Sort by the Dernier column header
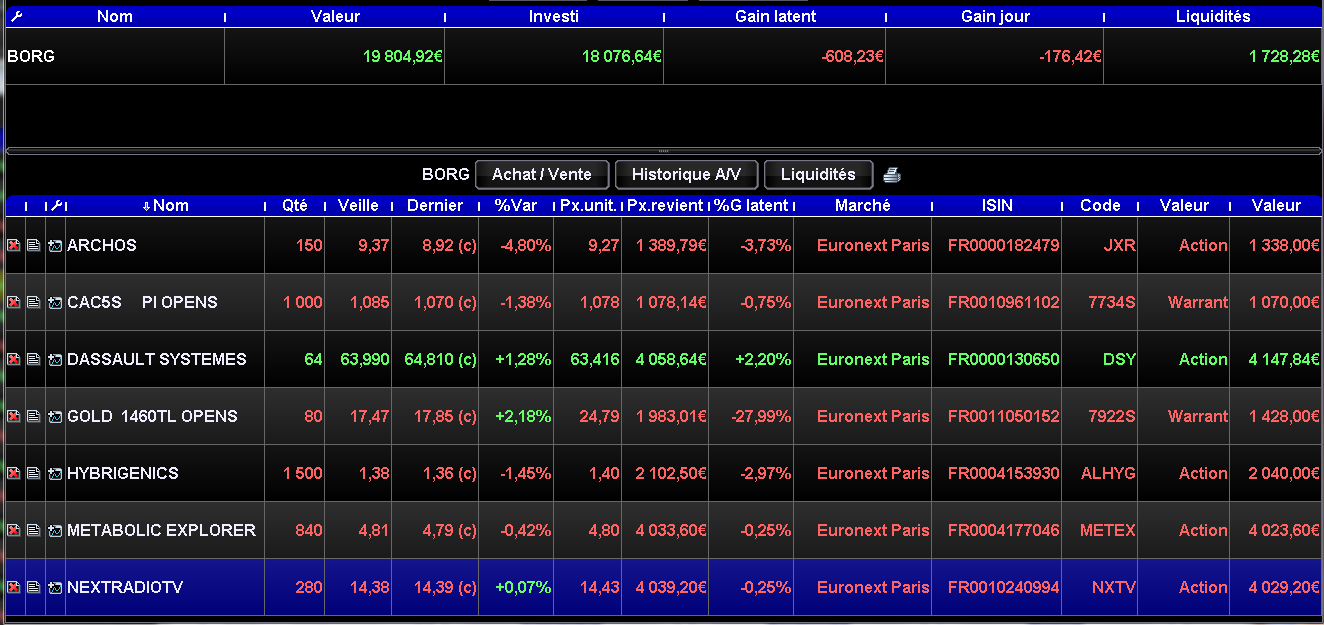 pyautogui.click(x=435, y=205)
